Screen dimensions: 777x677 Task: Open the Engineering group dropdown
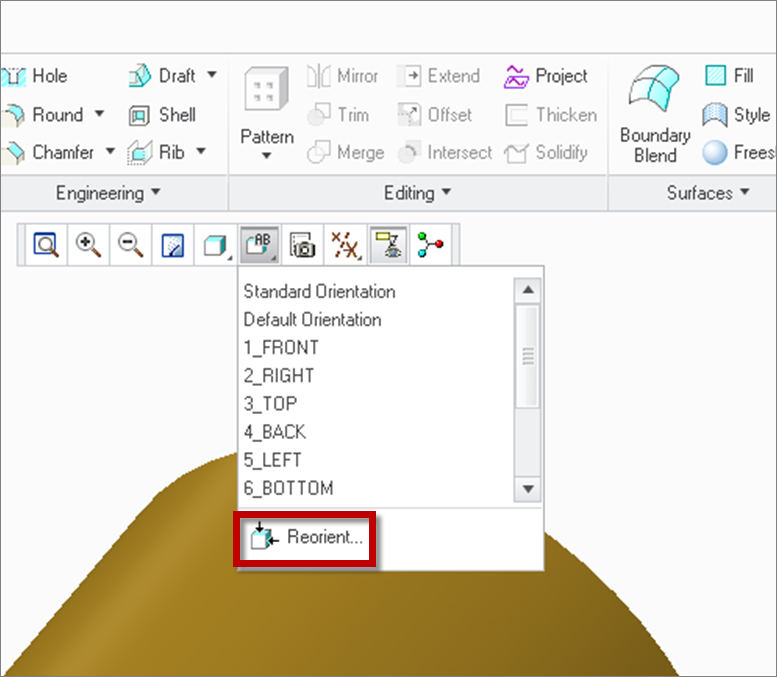[108, 193]
